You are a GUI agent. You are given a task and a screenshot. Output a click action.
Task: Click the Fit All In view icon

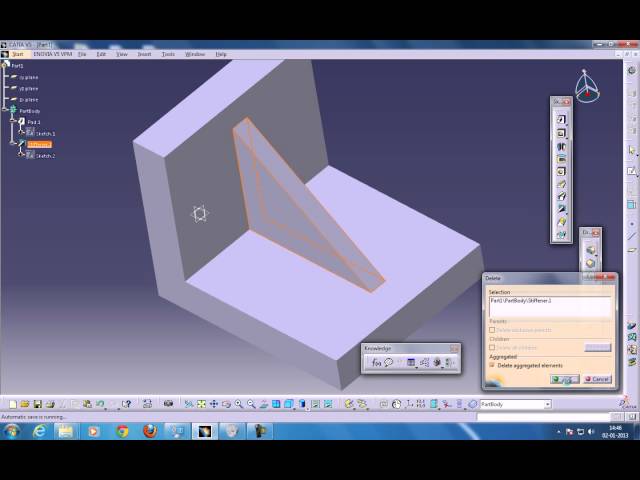tap(201, 404)
